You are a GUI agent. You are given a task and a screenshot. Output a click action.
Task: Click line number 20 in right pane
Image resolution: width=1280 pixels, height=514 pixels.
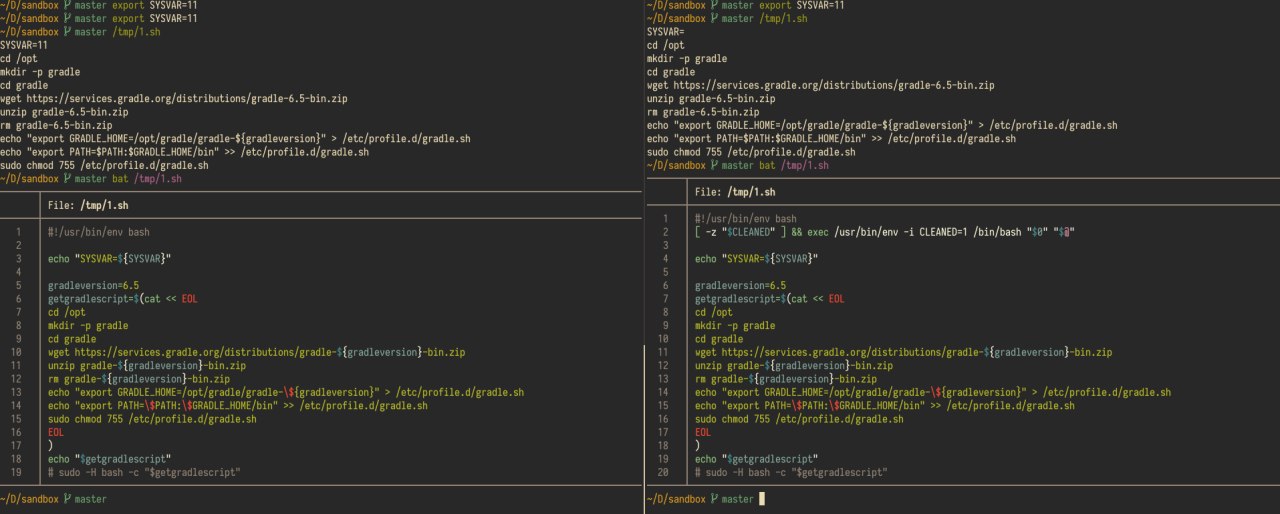(x=663, y=472)
